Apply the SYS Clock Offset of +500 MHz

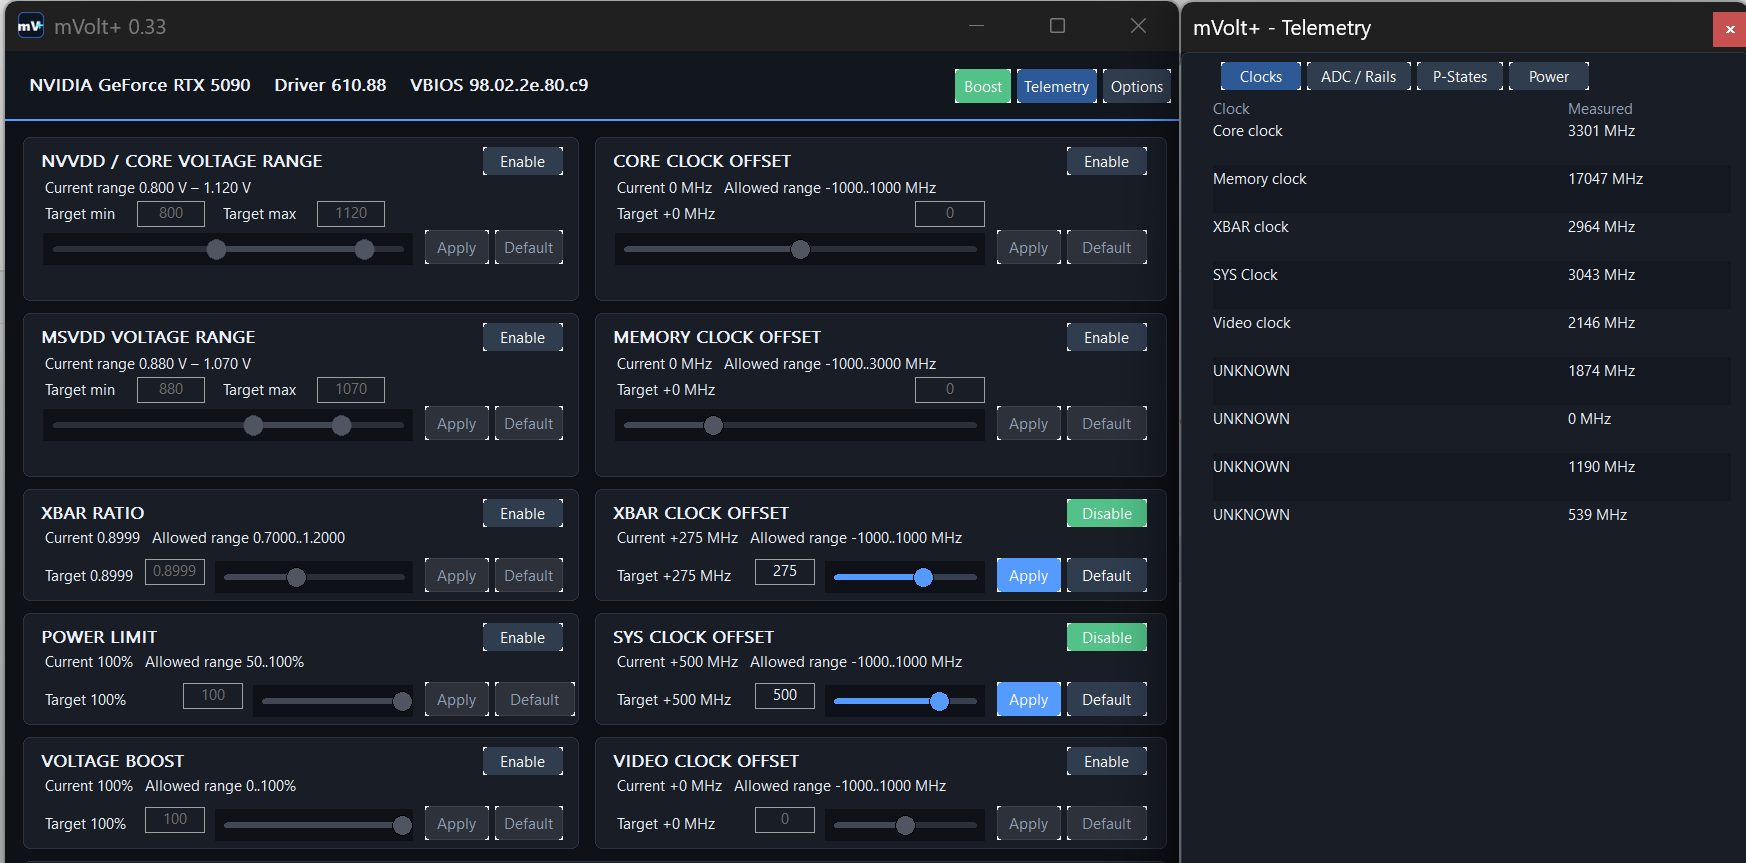1029,700
